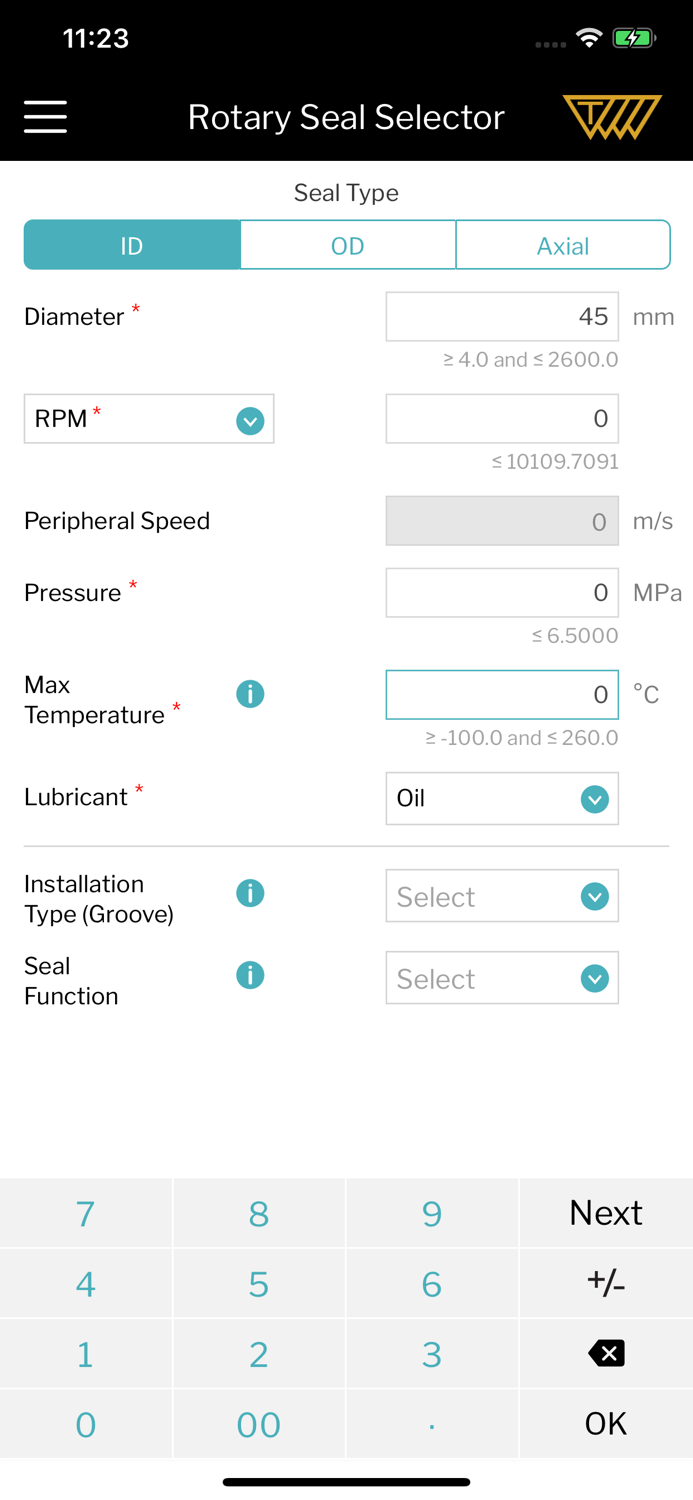The width and height of the screenshot is (693, 1500).
Task: Tap the battery status icon
Action: pos(633,39)
